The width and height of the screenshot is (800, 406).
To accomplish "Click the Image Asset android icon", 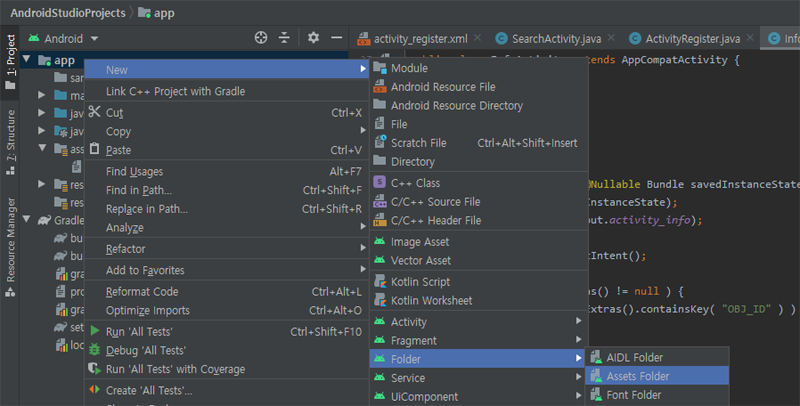I will (x=380, y=241).
